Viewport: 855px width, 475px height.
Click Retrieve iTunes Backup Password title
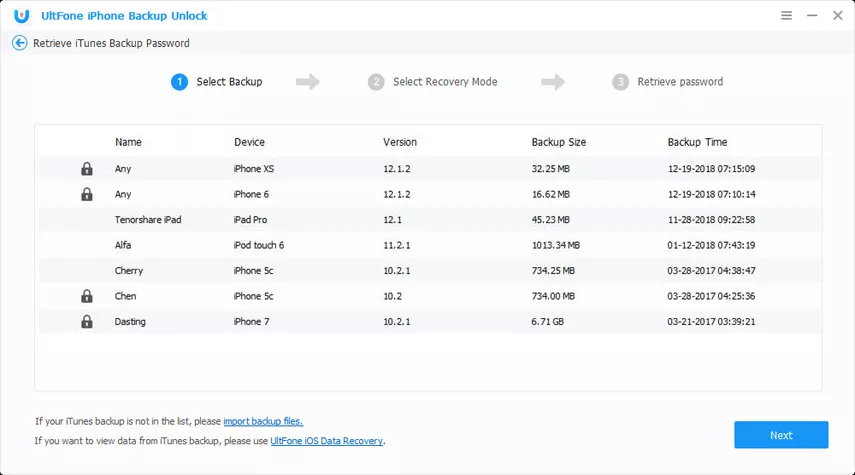pyautogui.click(x=111, y=43)
